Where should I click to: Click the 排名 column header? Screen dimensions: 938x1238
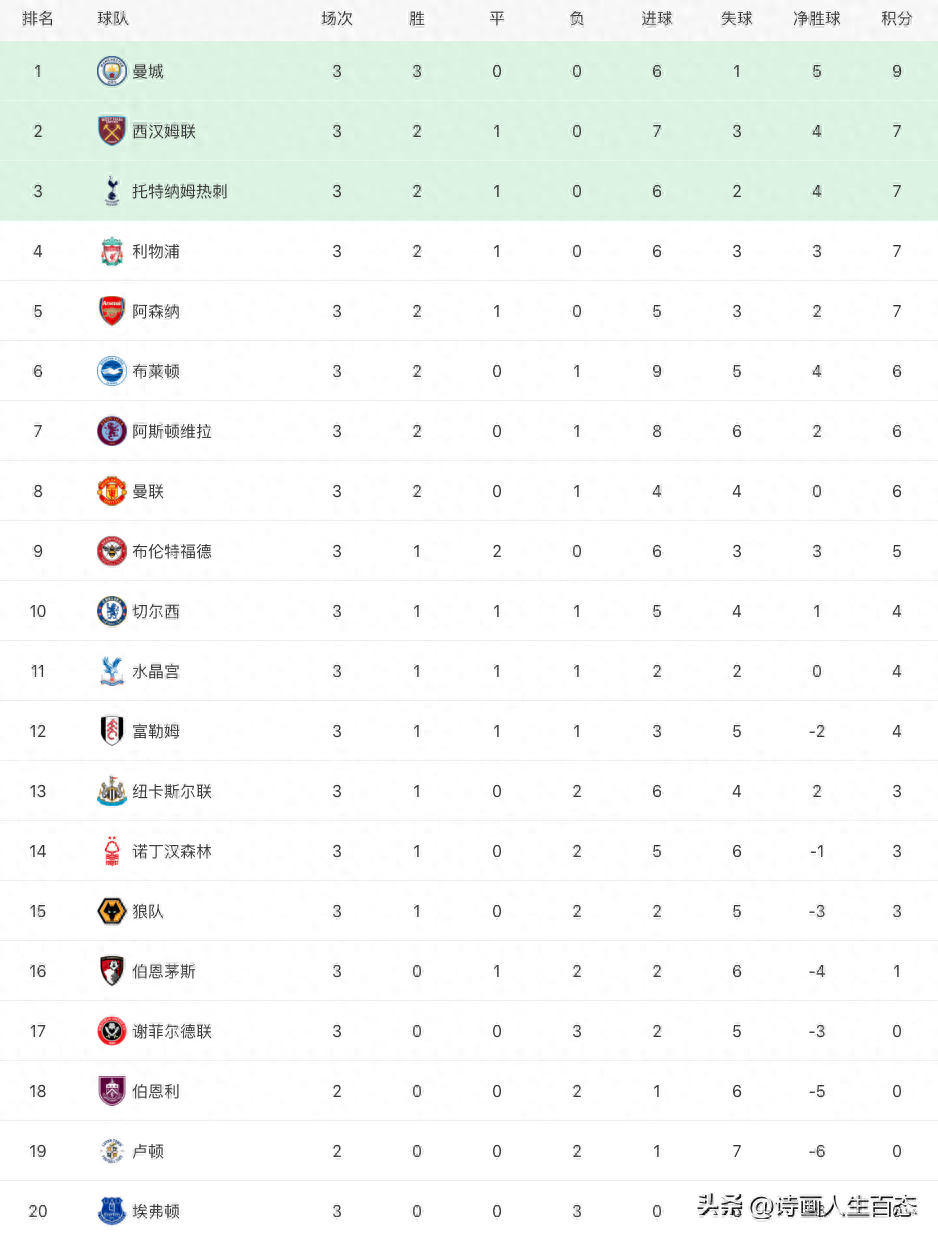coord(38,19)
